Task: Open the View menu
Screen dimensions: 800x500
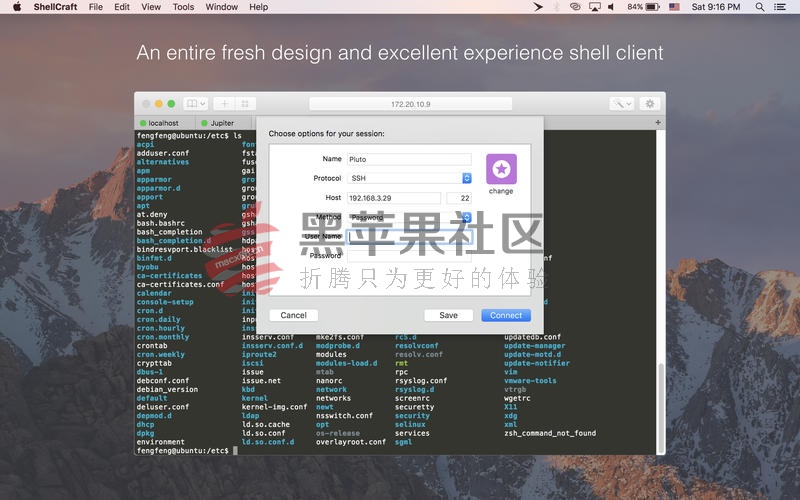Action: coord(151,7)
